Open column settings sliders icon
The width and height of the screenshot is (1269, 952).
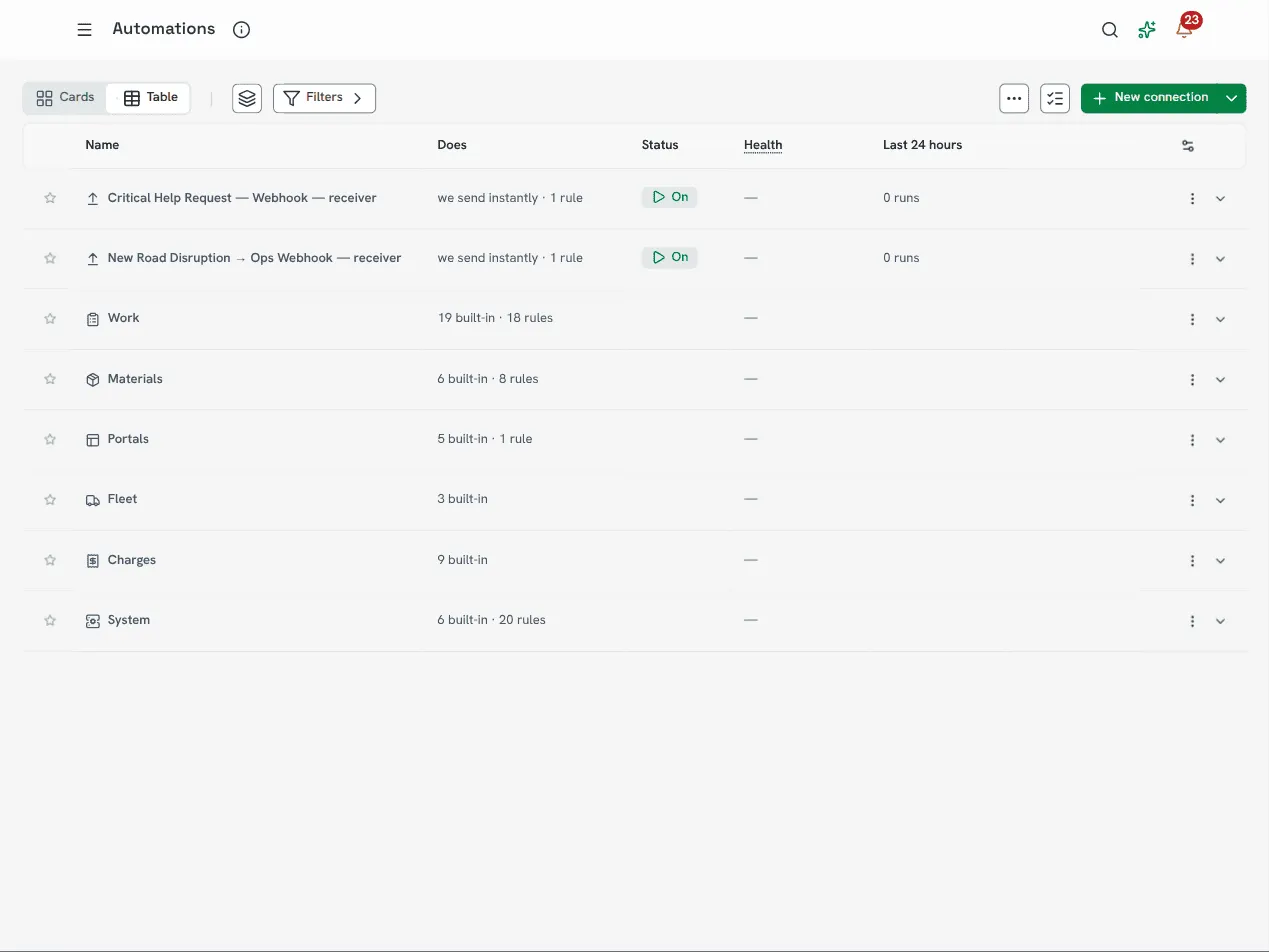click(1188, 146)
